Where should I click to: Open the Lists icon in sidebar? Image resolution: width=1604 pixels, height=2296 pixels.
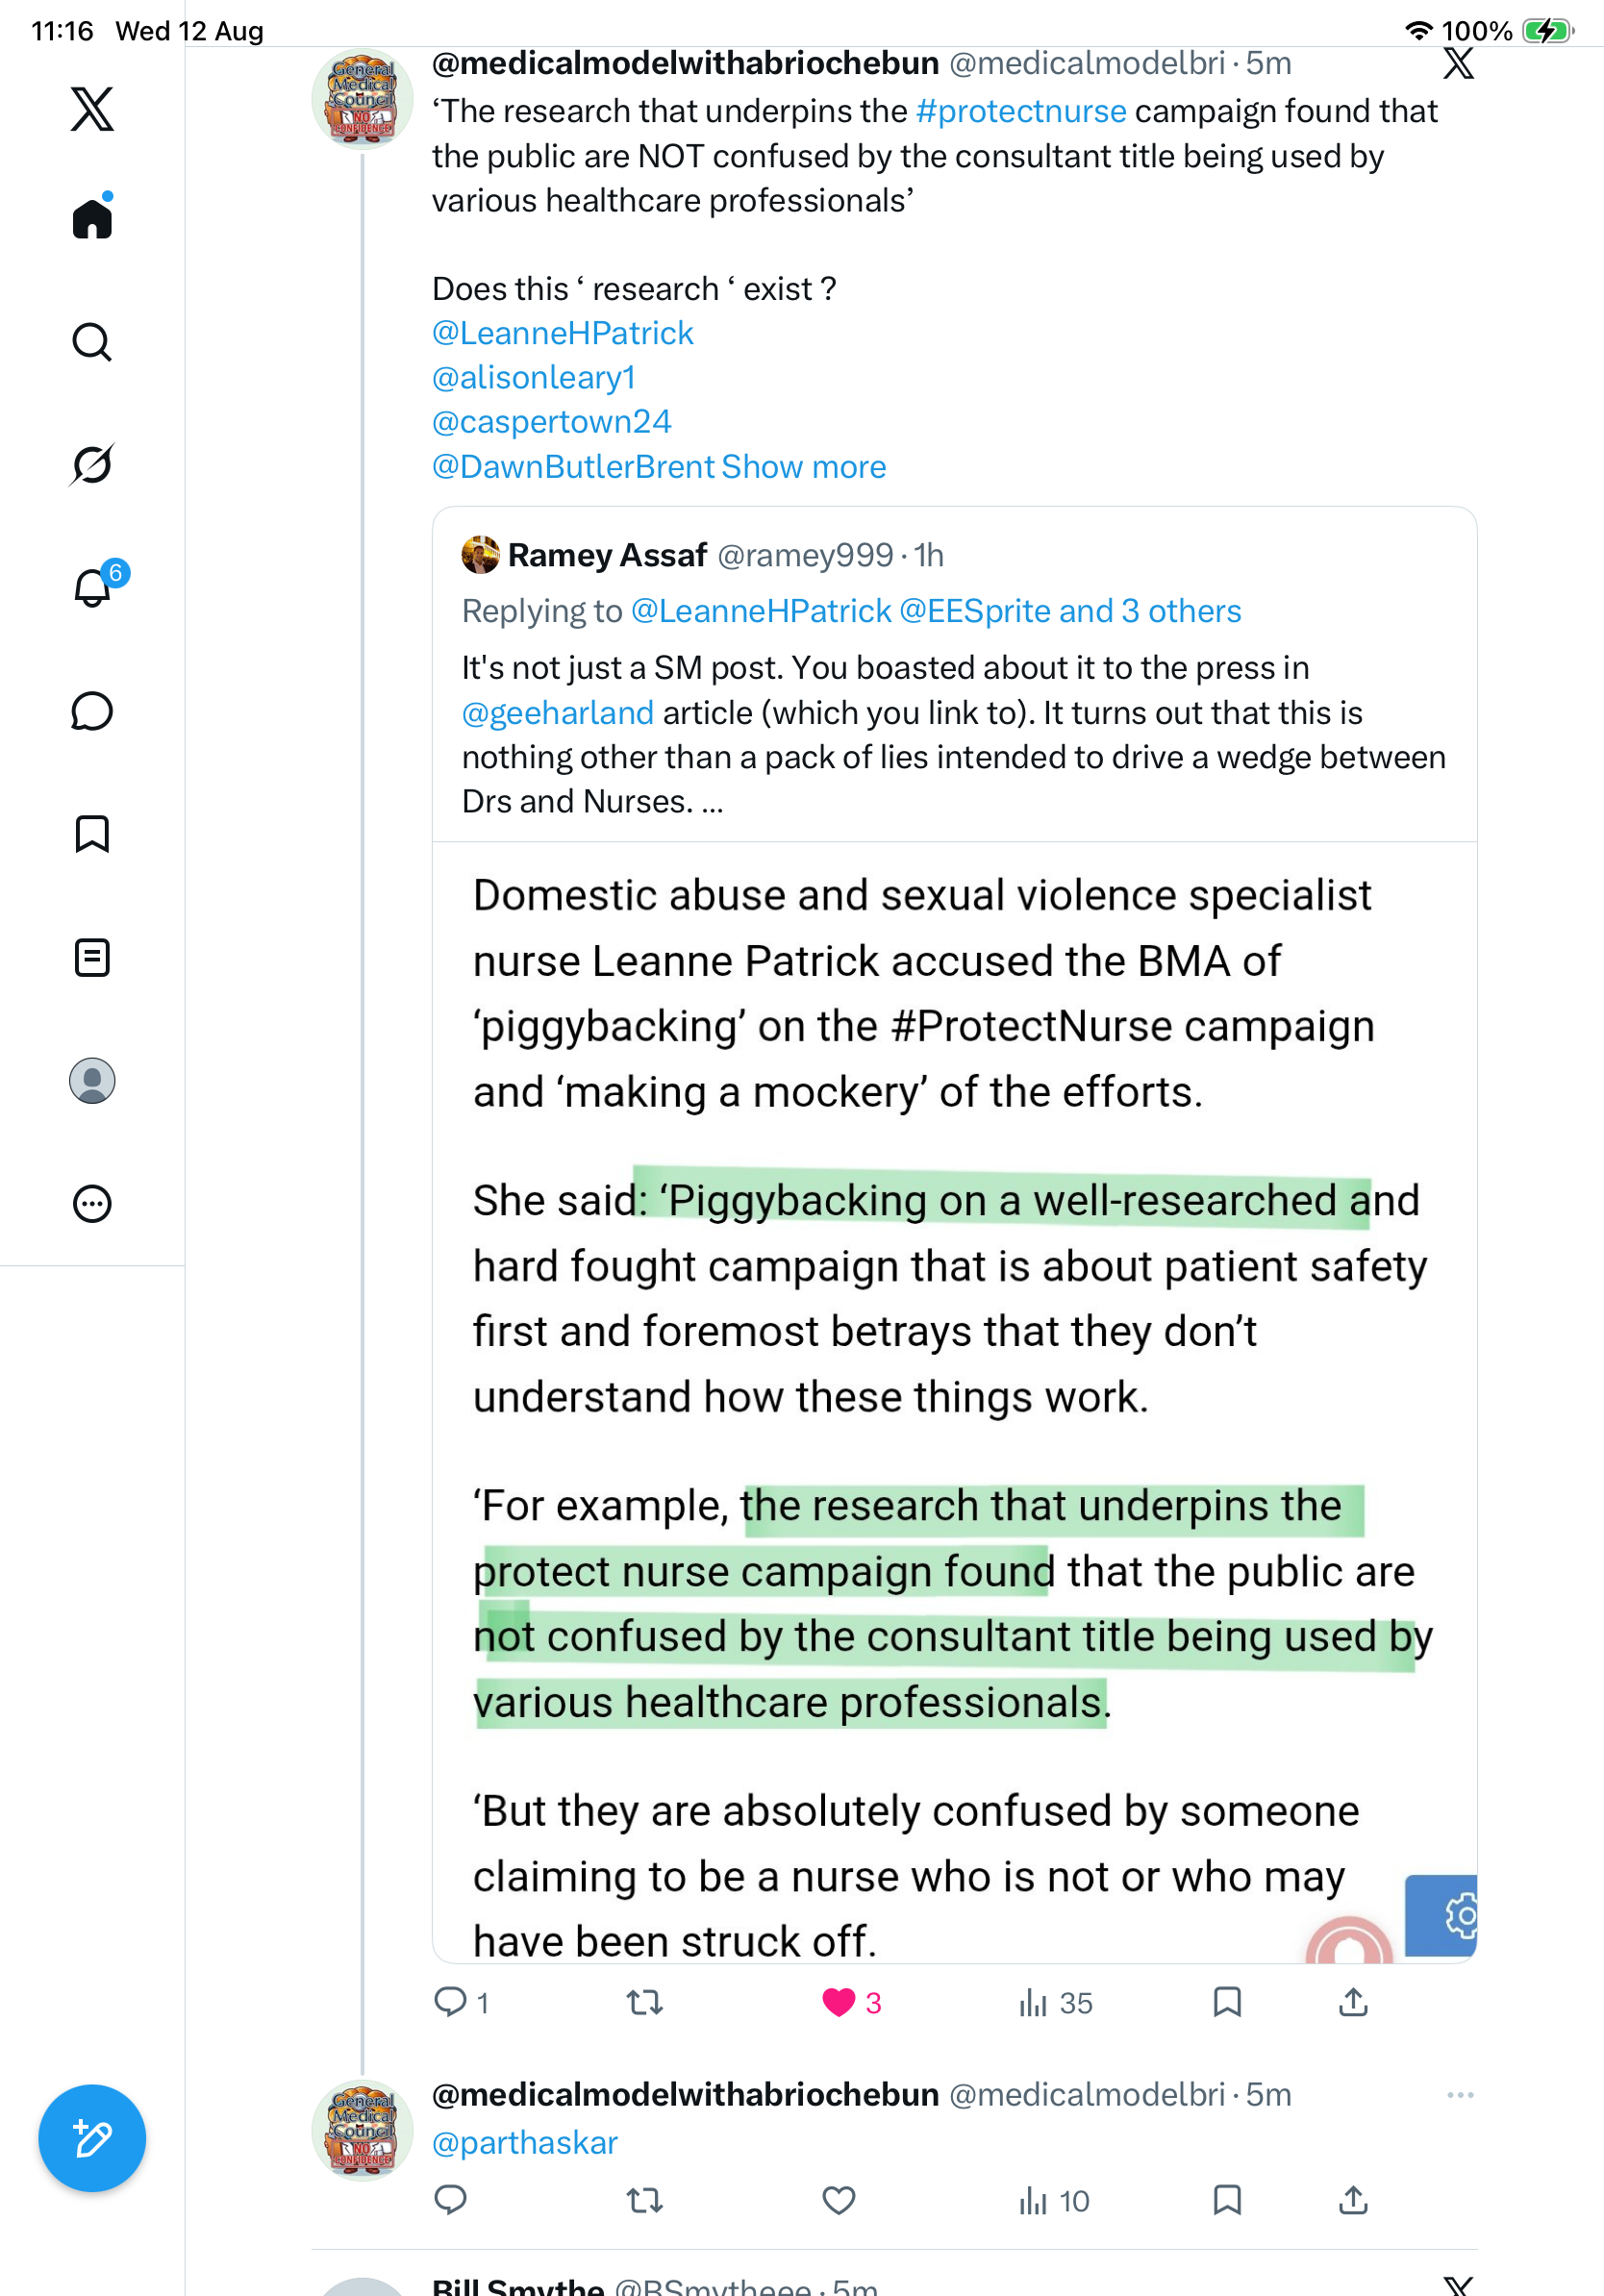[92, 958]
